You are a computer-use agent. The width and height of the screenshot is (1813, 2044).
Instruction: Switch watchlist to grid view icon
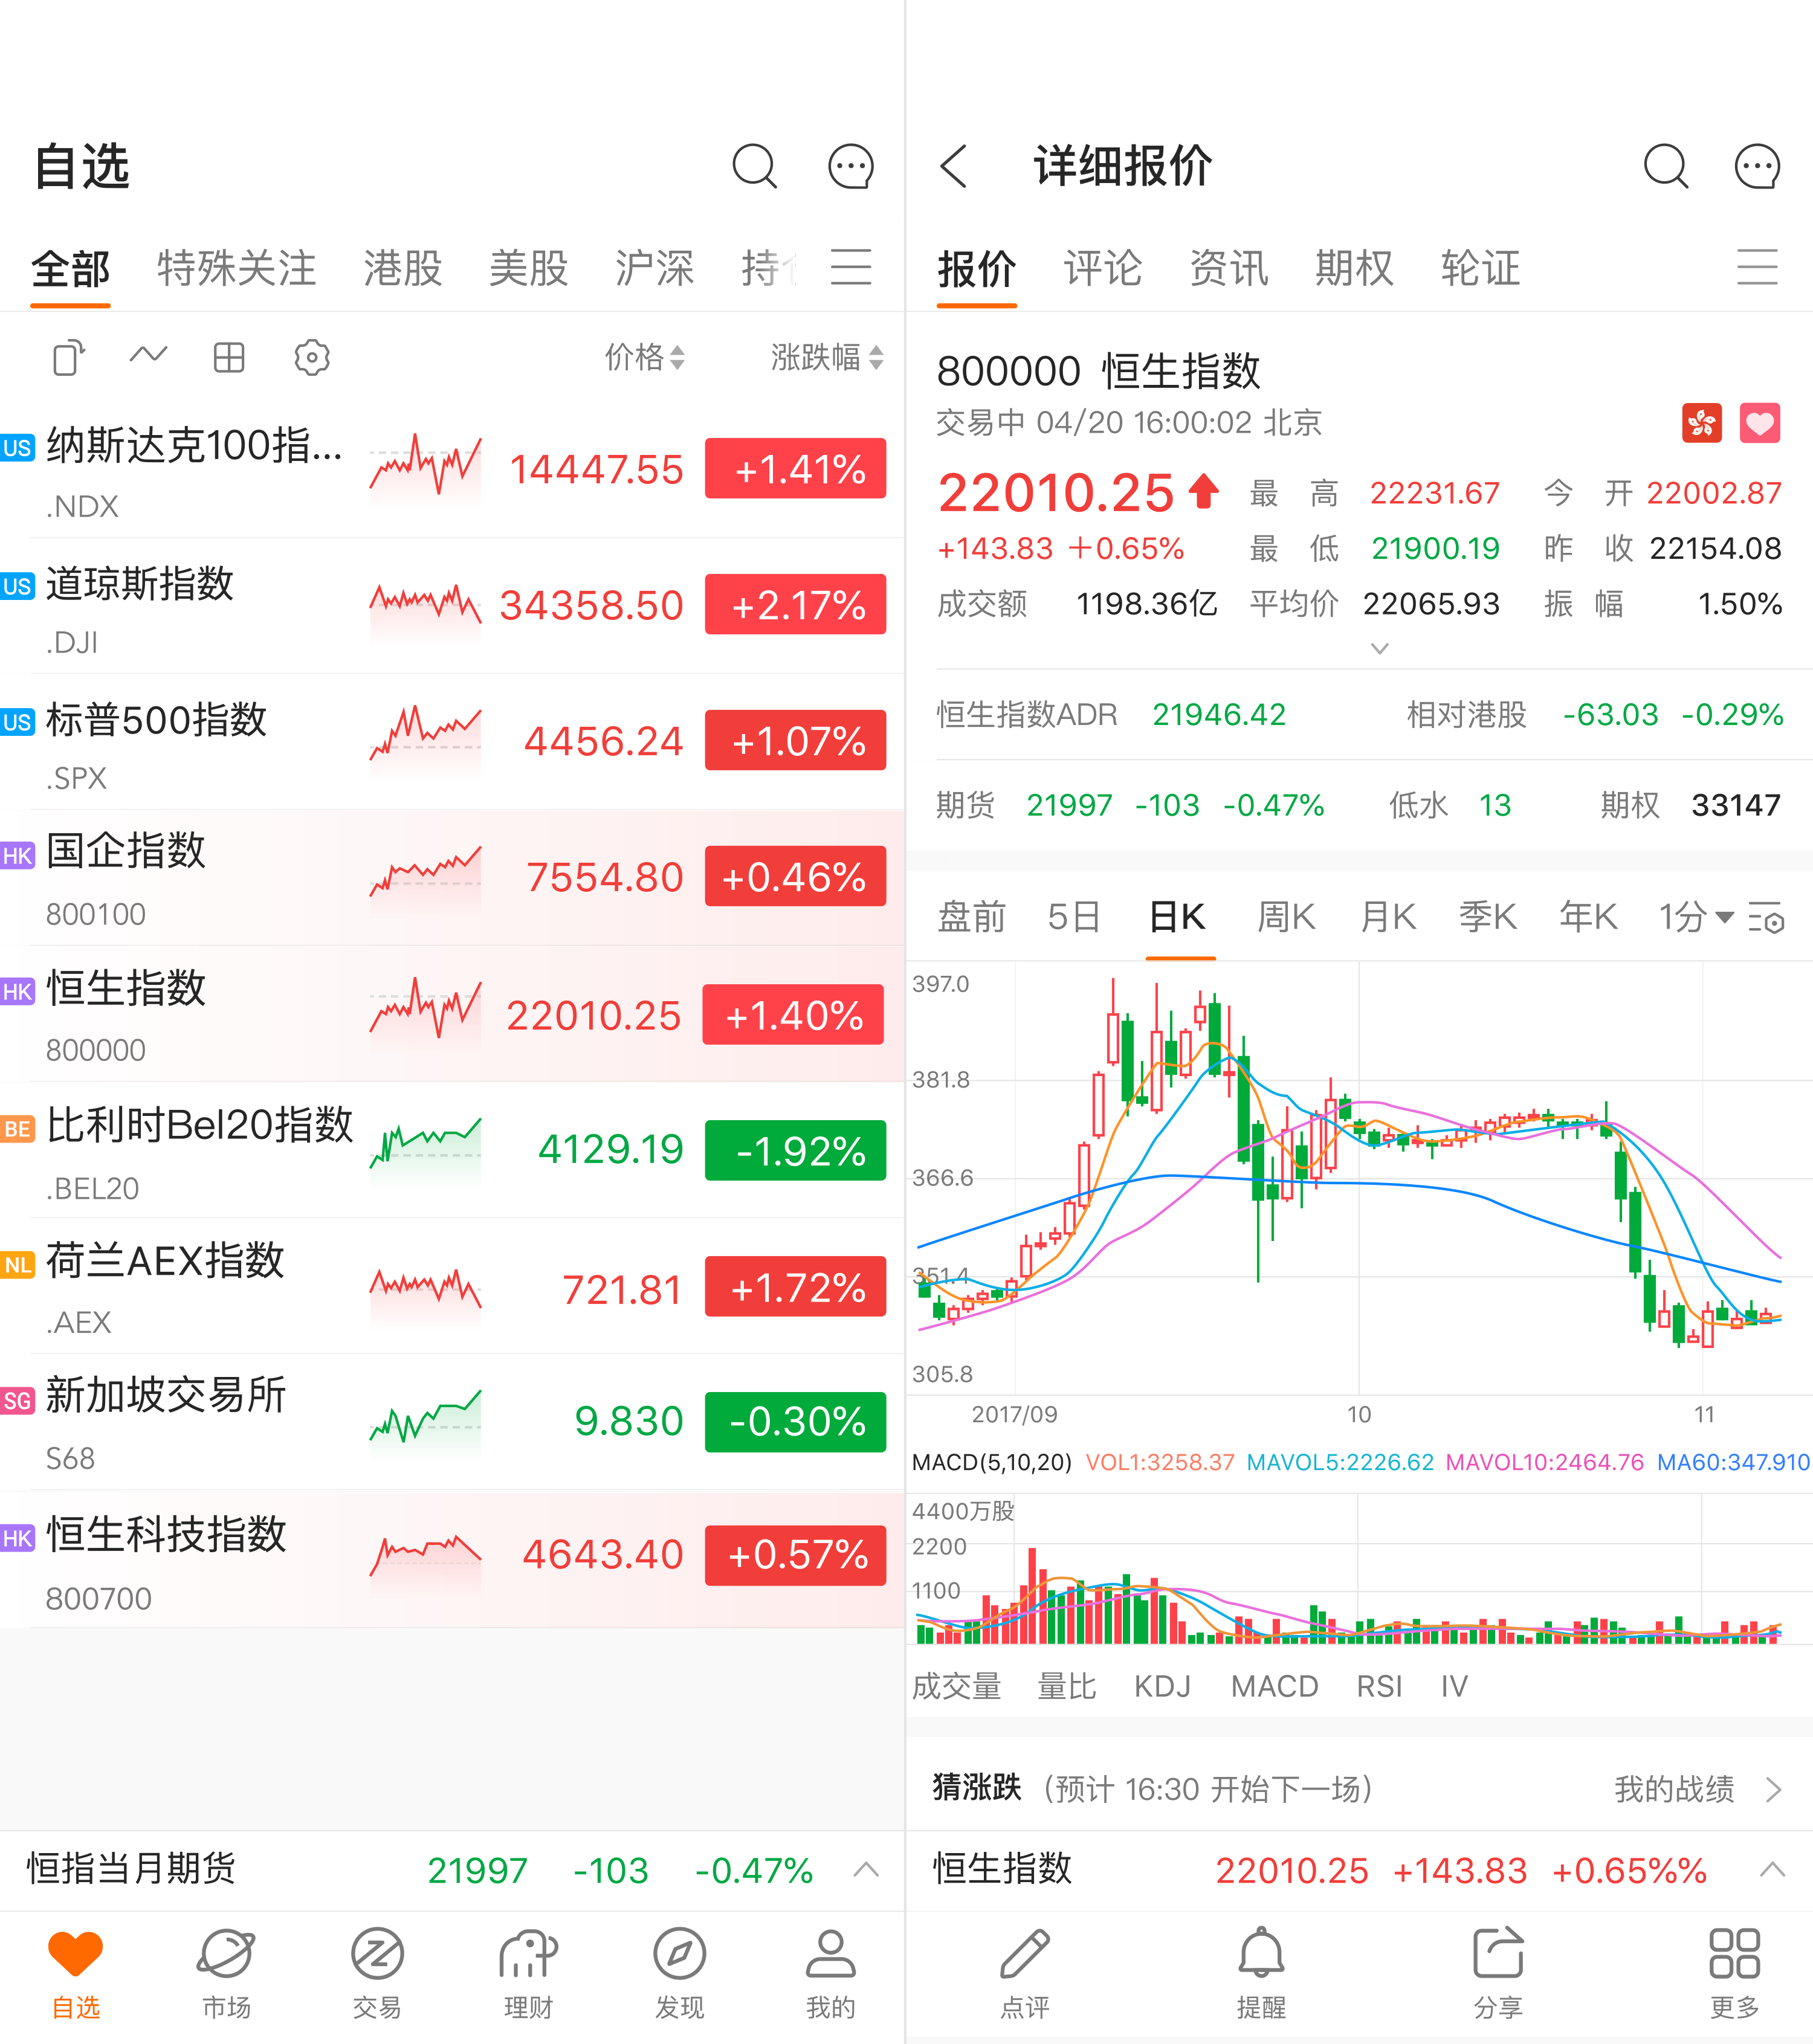pyautogui.click(x=229, y=357)
